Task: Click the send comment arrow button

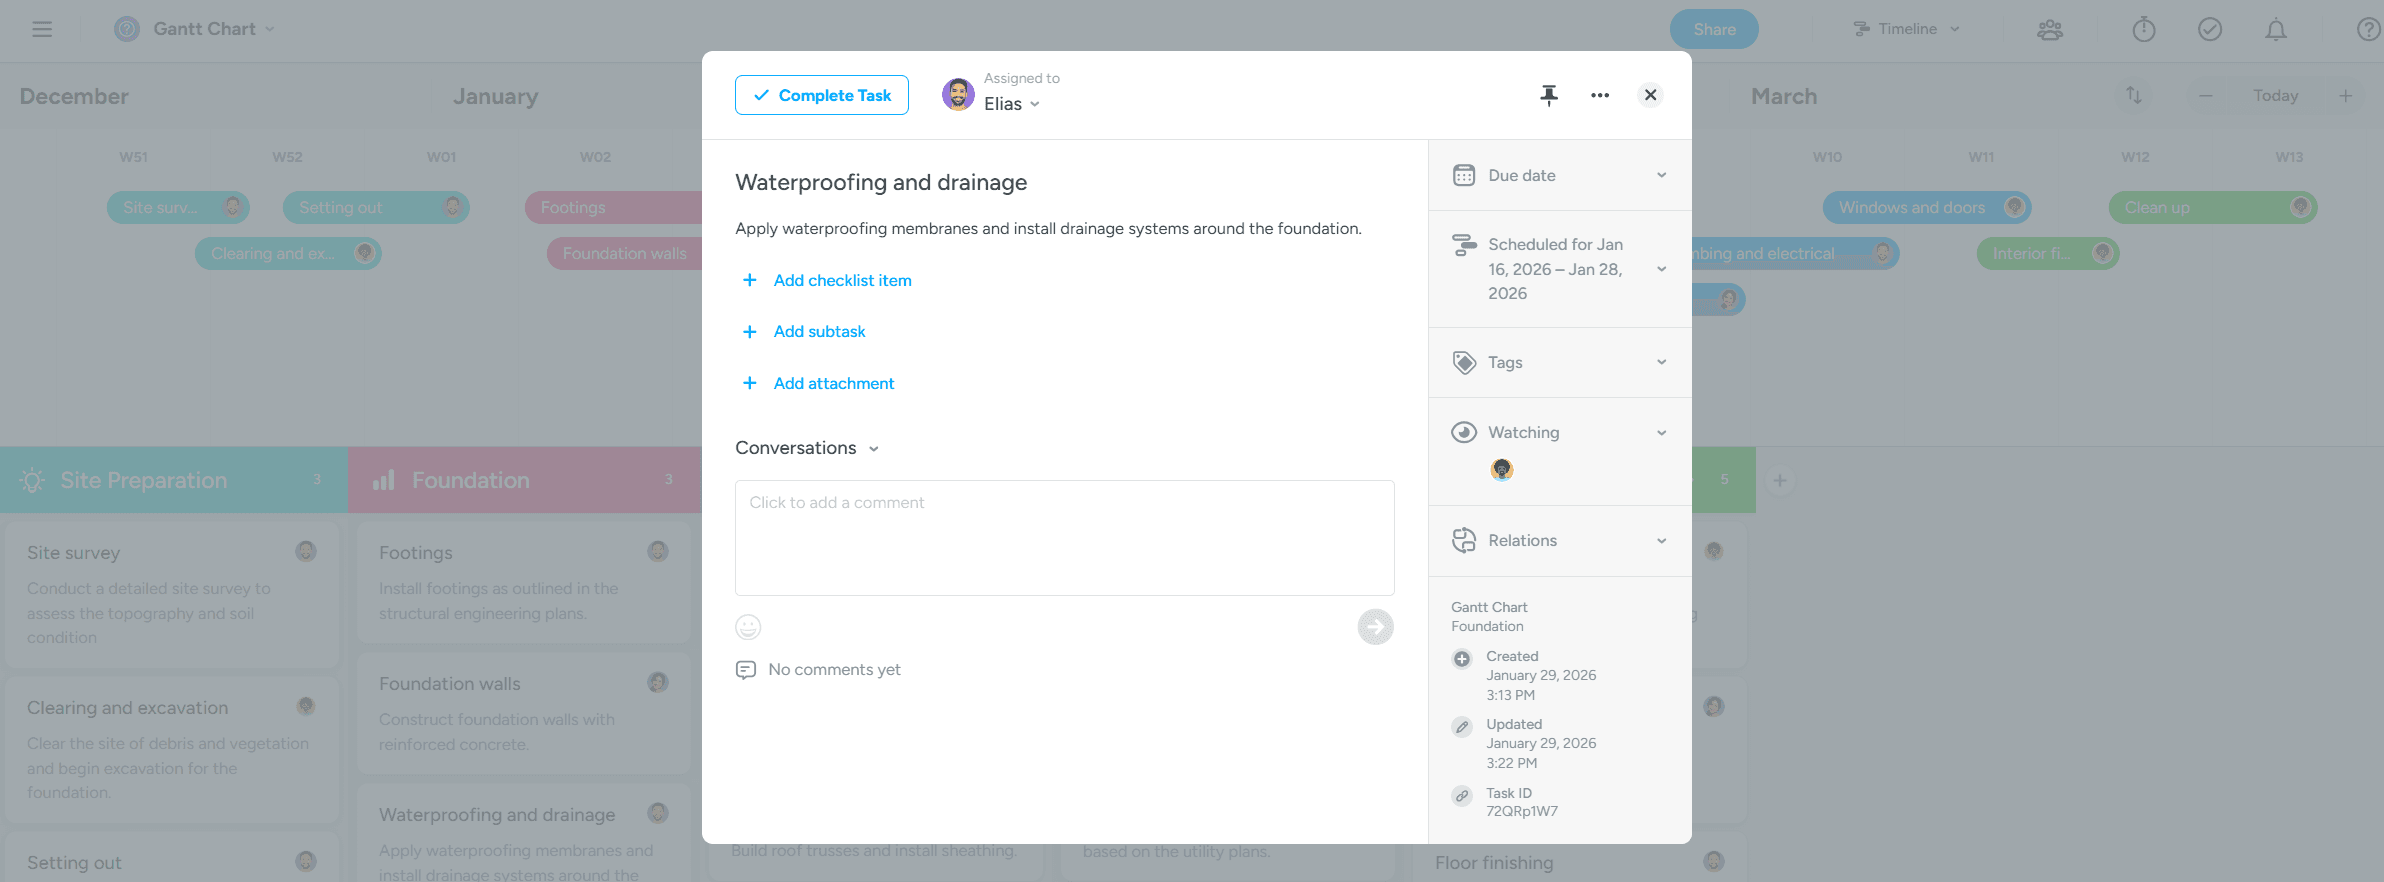Action: (x=1375, y=627)
